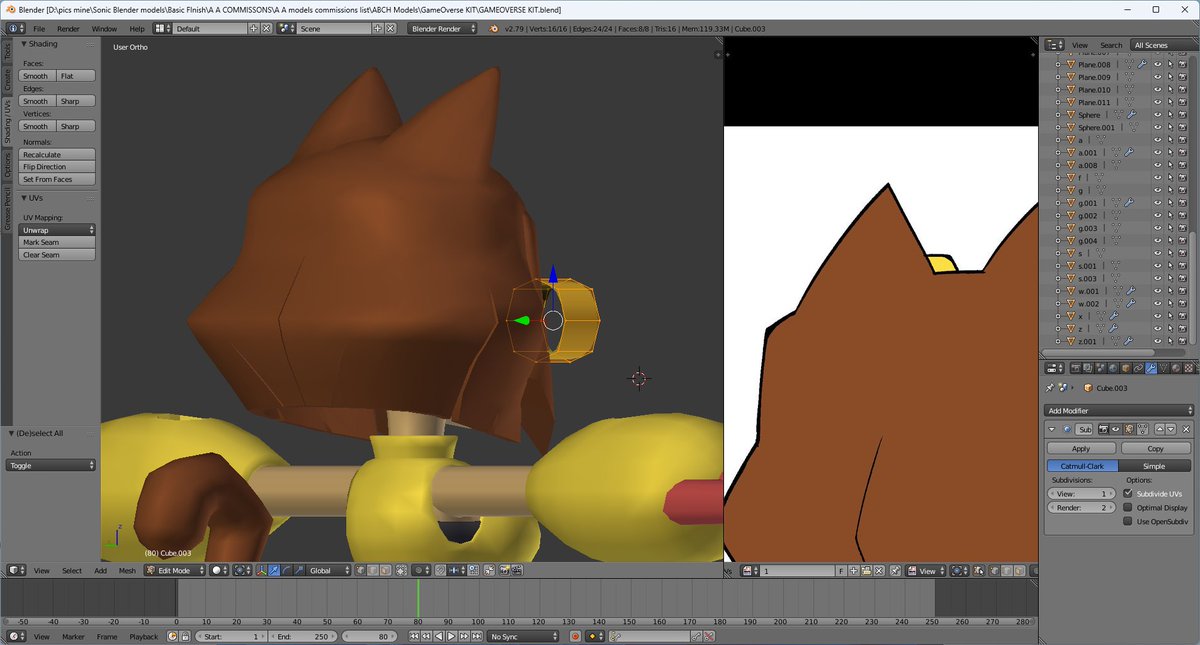
Task: Click Flat under Faces shading
Action: coord(75,76)
